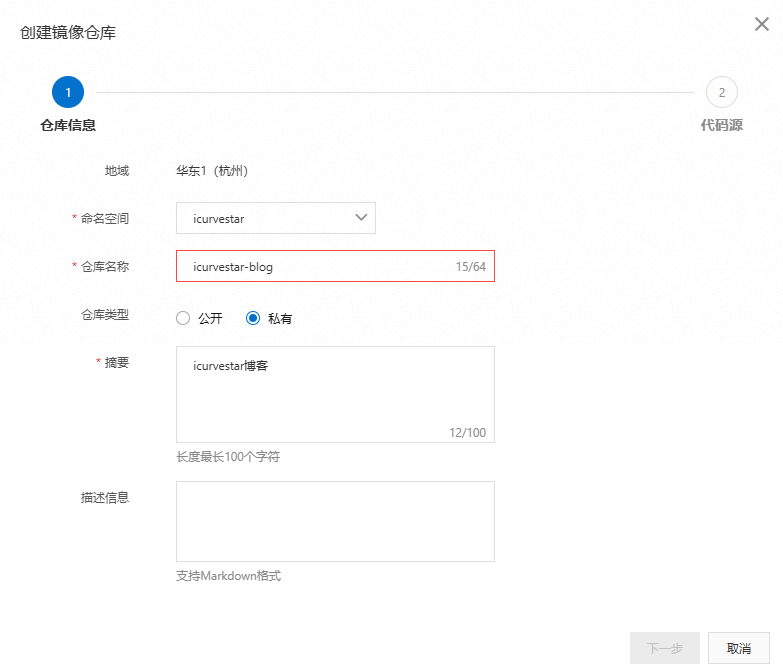Click into the 描述信息 text area
The image size is (783, 670).
[335, 521]
